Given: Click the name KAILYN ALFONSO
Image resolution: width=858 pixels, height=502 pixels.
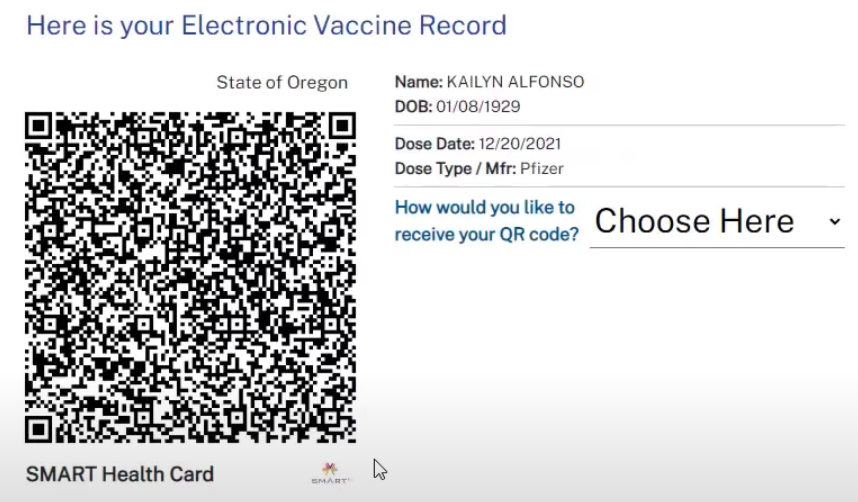Looking at the screenshot, I should (x=515, y=82).
